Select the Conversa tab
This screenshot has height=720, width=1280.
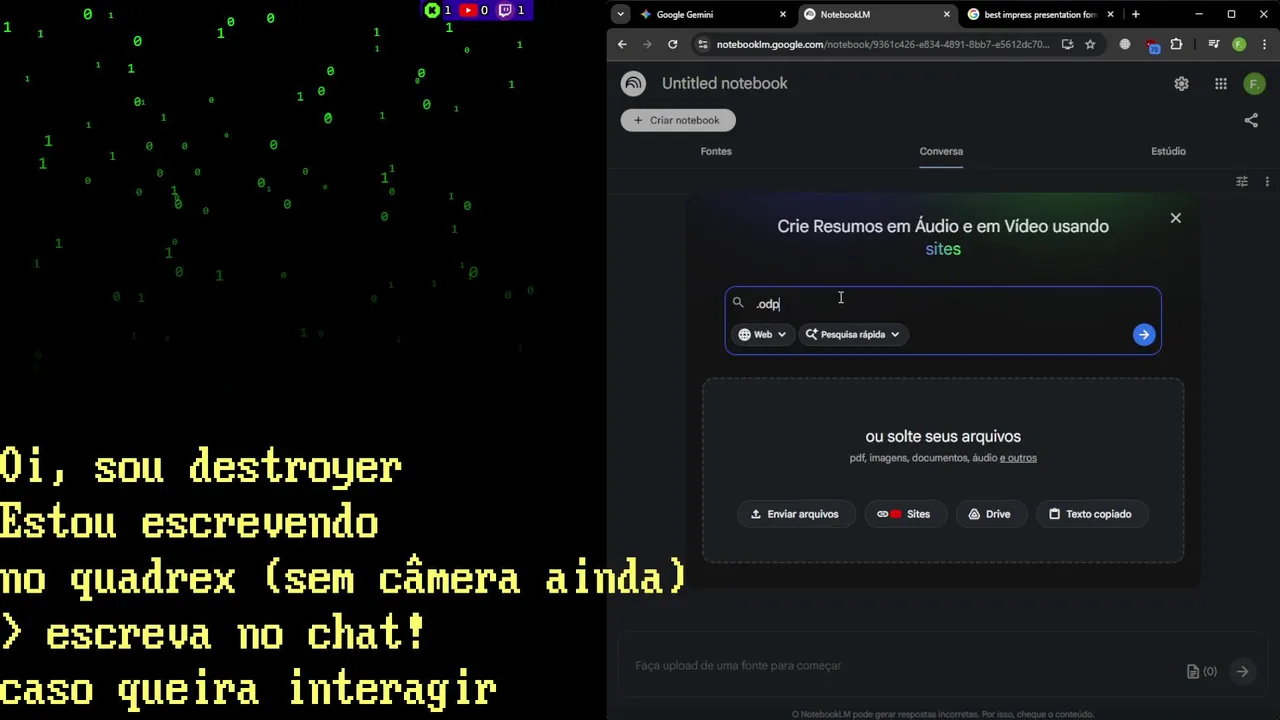point(941,151)
